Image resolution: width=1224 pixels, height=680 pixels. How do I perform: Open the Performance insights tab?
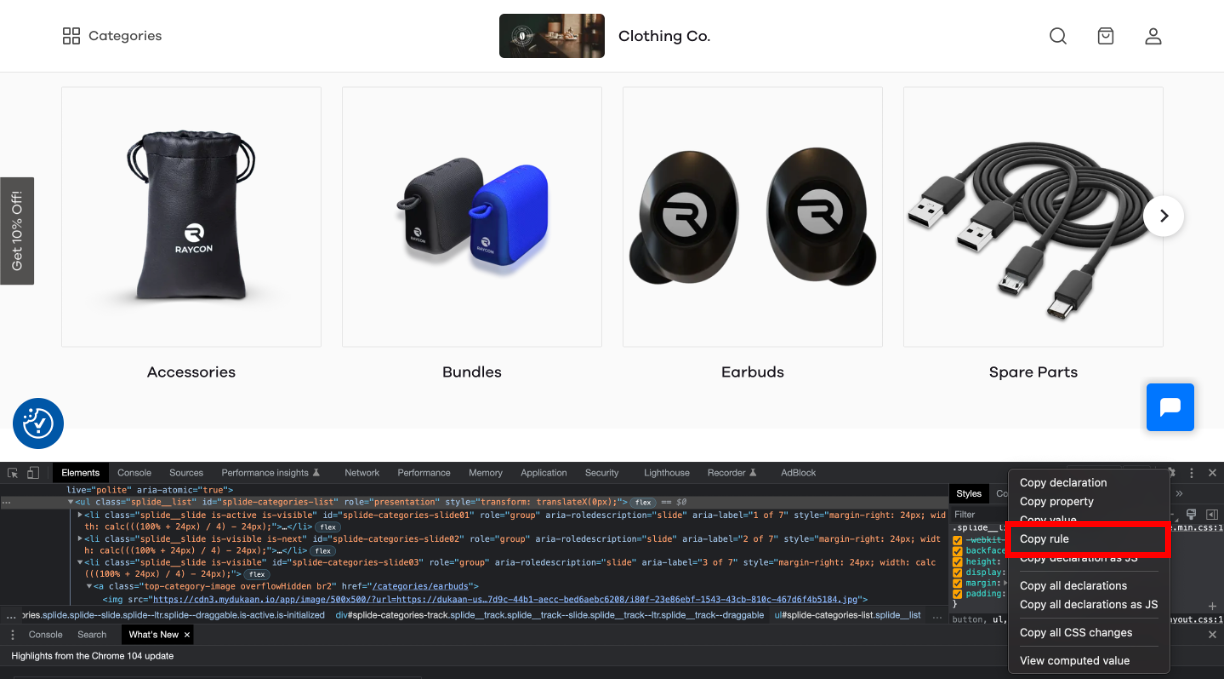(x=270, y=473)
